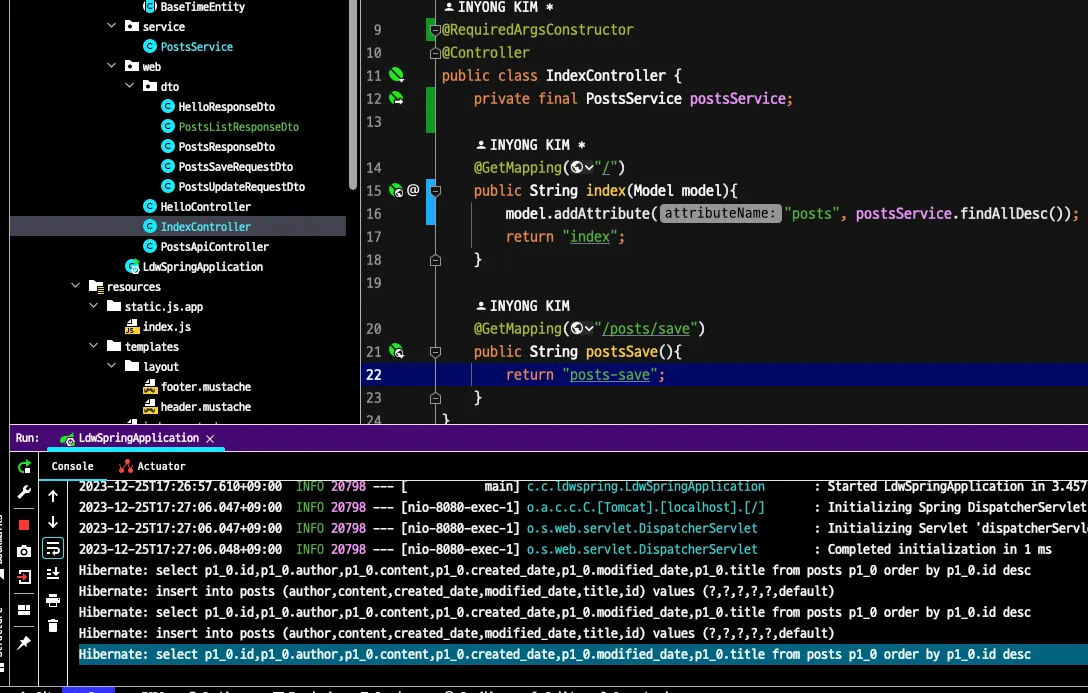This screenshot has height=693, width=1088.
Task: Open globe URL dropdown beside "/posts/save" mapping
Action: click(582, 328)
